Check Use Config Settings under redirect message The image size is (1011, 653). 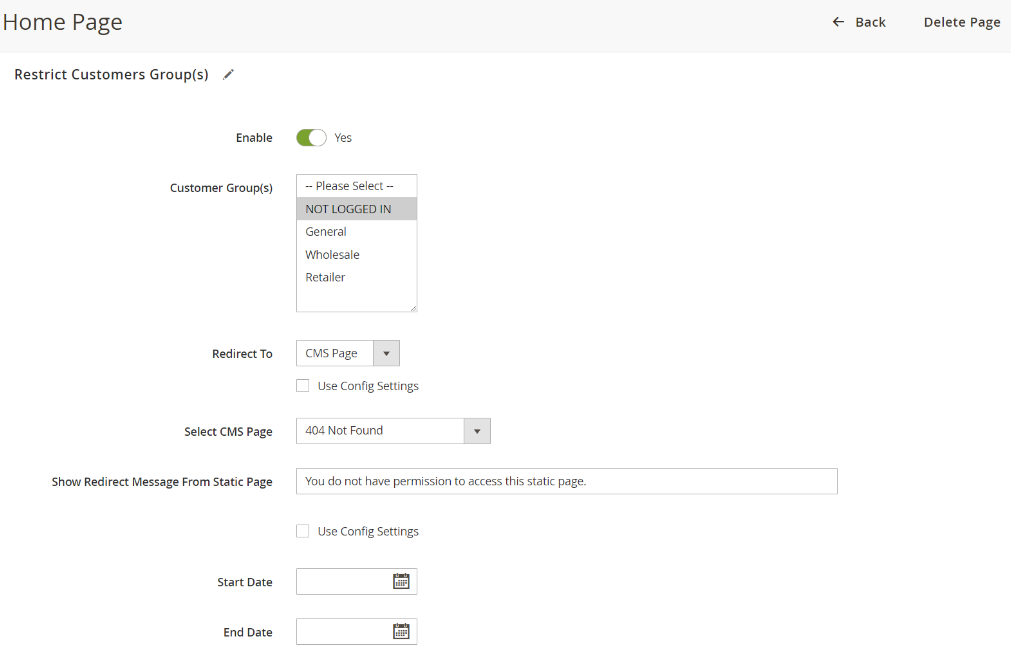point(303,531)
